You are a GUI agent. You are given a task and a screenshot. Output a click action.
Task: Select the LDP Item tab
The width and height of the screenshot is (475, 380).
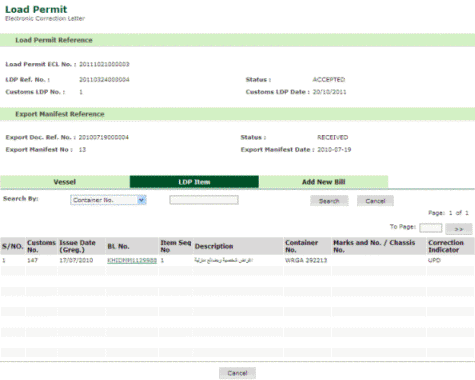[x=194, y=182]
